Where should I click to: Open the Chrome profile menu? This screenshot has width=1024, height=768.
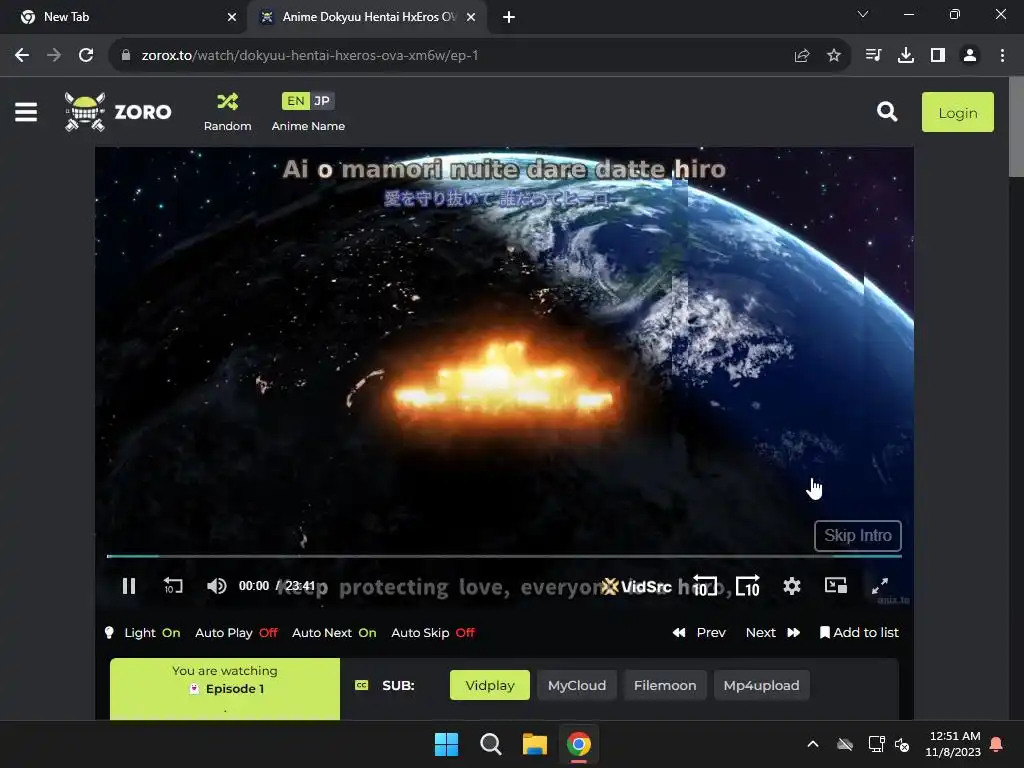click(970, 56)
